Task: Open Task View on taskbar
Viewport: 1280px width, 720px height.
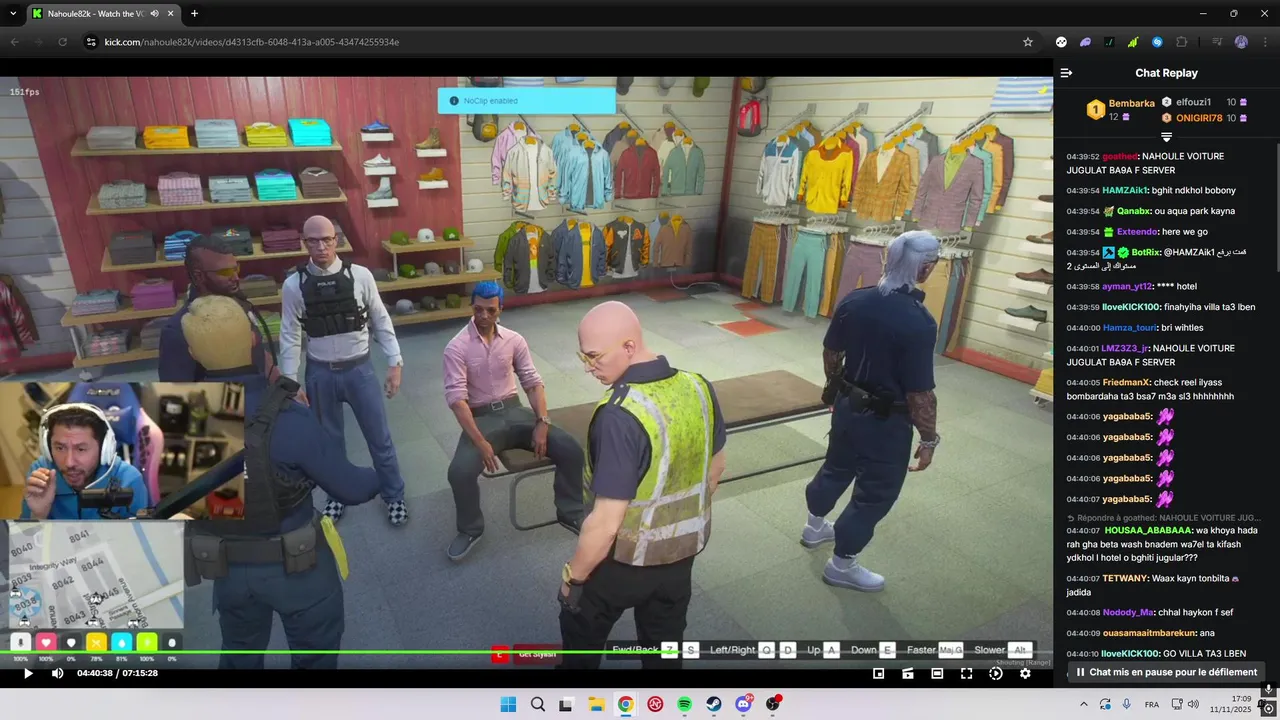Action: click(566, 704)
